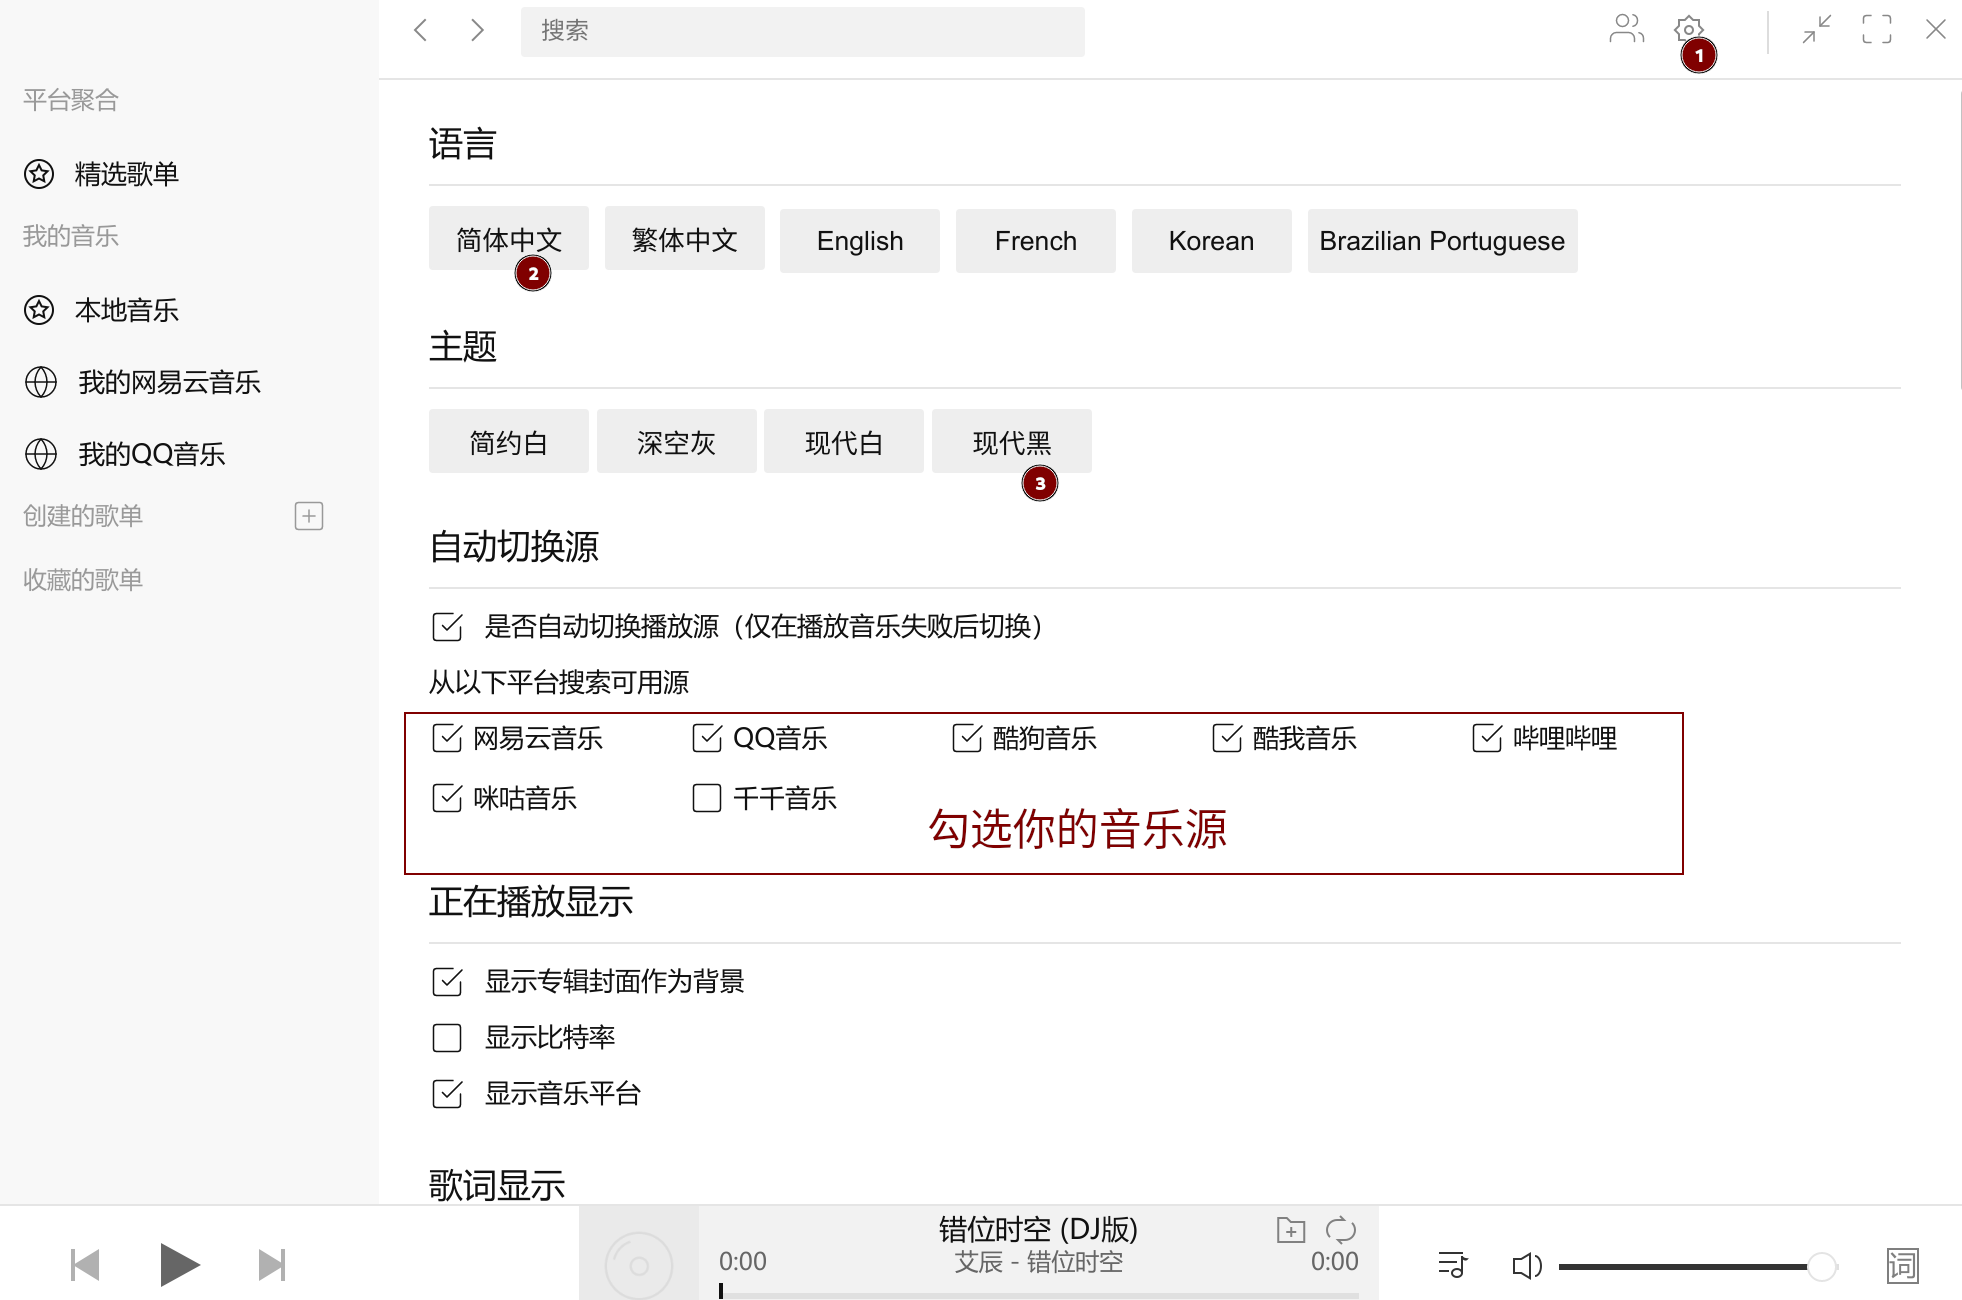Viewport: 1962px width, 1300px height.
Task: Create a new playlist with plus icon
Action: click(x=309, y=516)
